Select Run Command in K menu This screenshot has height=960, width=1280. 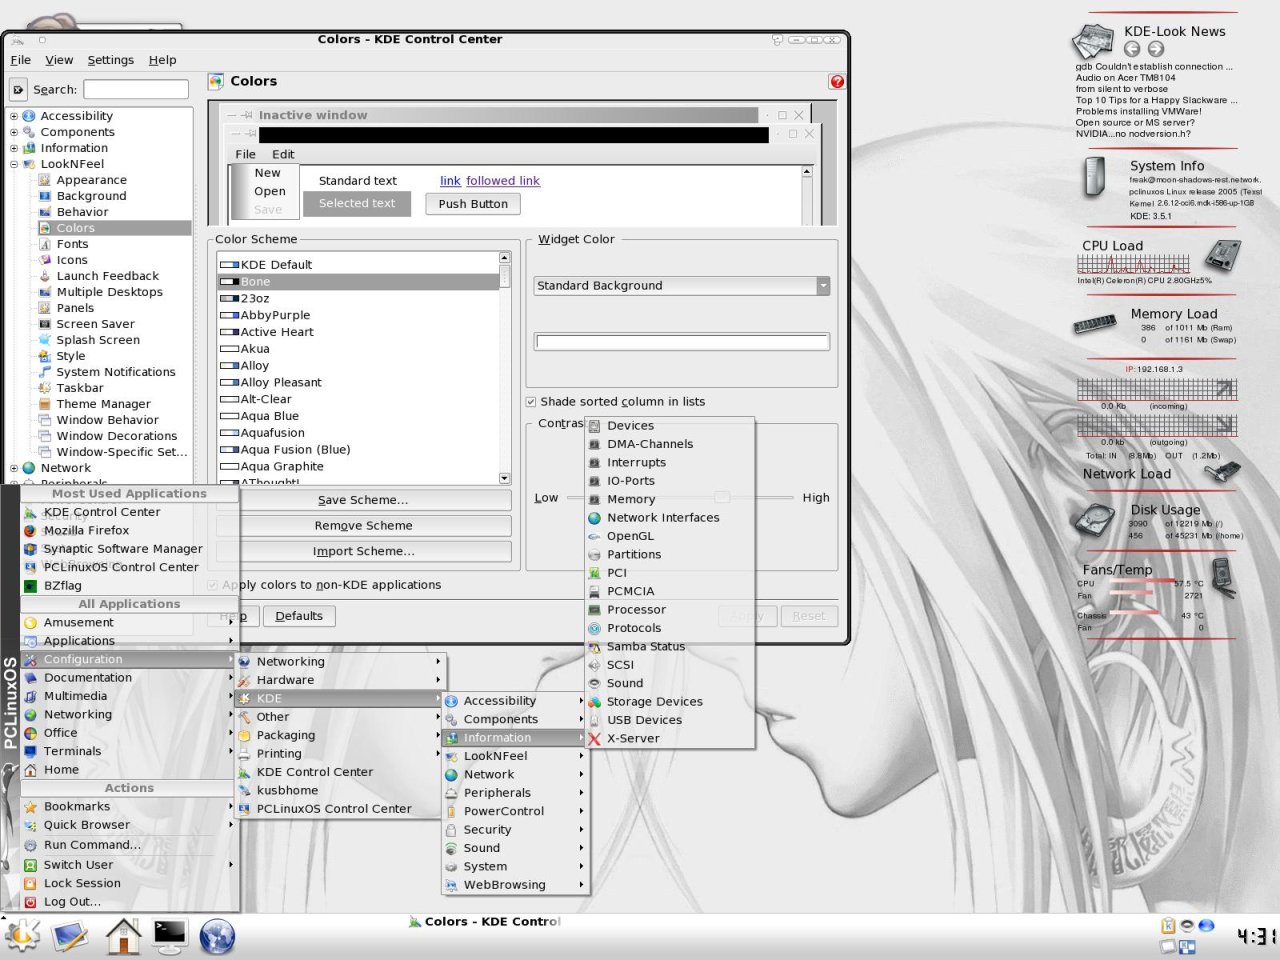[x=129, y=845]
